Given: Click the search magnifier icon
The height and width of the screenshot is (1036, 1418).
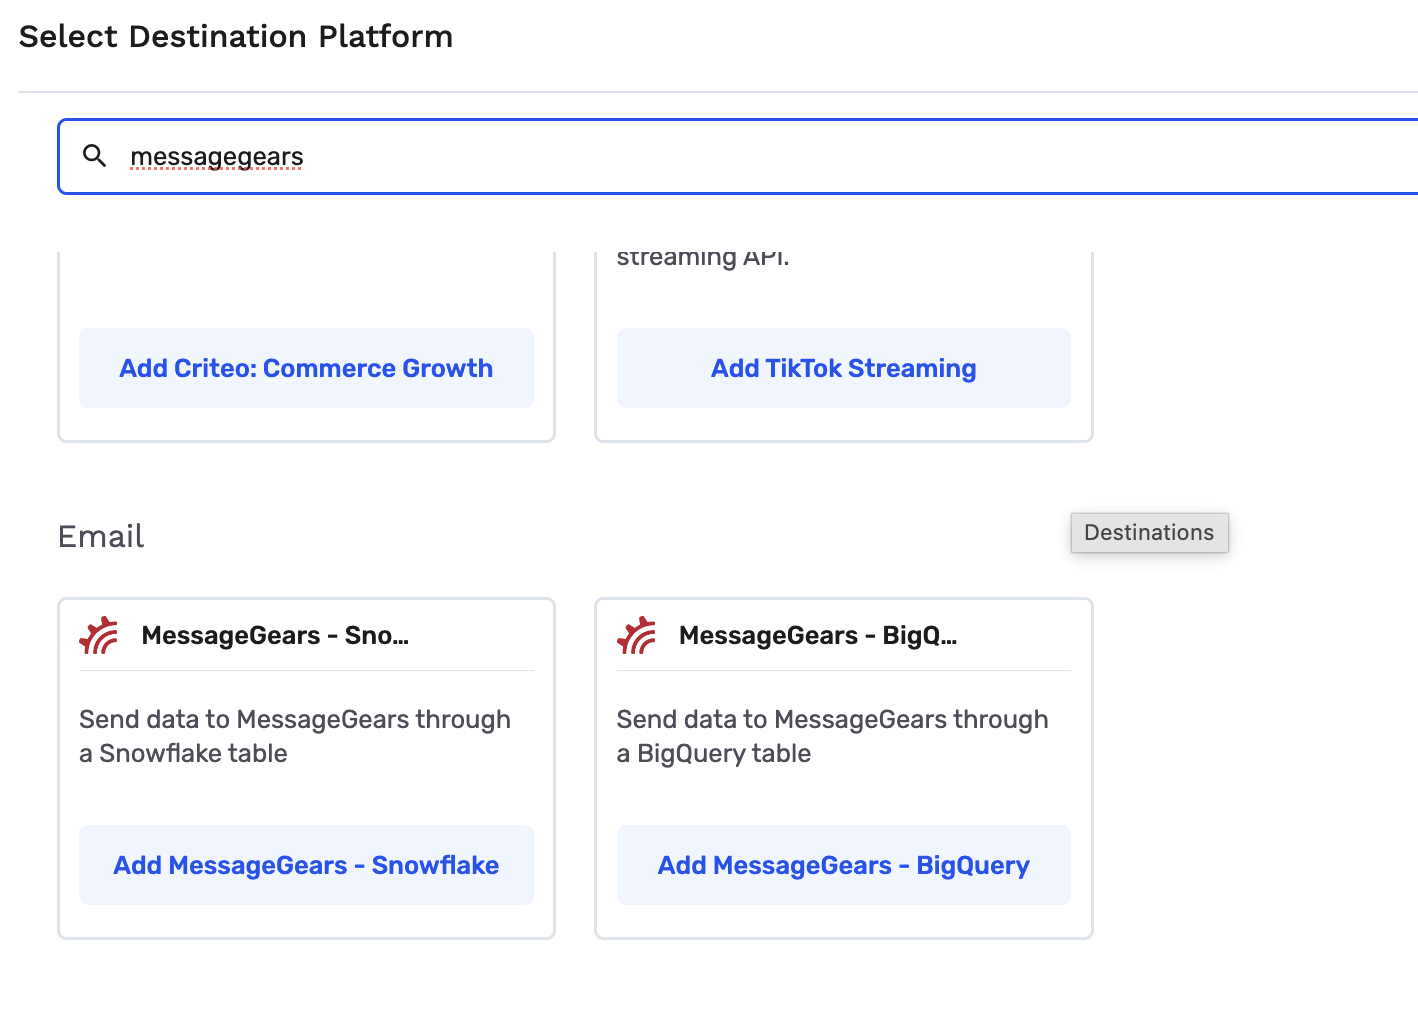Looking at the screenshot, I should [x=95, y=156].
